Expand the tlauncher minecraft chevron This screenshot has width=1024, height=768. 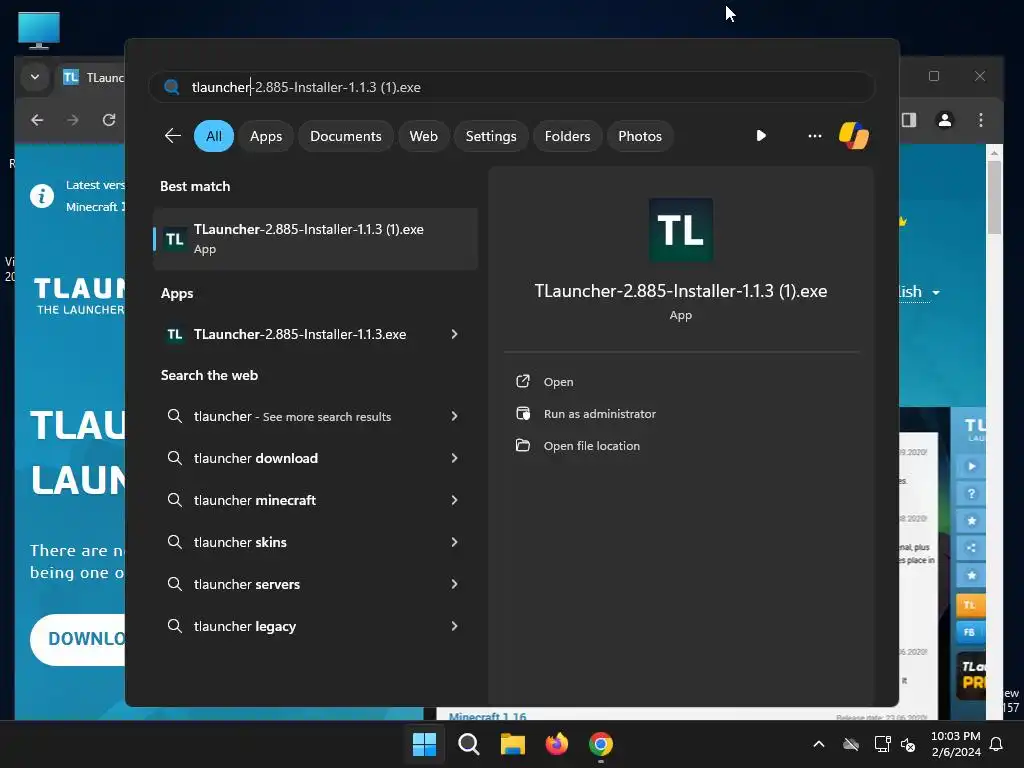455,500
